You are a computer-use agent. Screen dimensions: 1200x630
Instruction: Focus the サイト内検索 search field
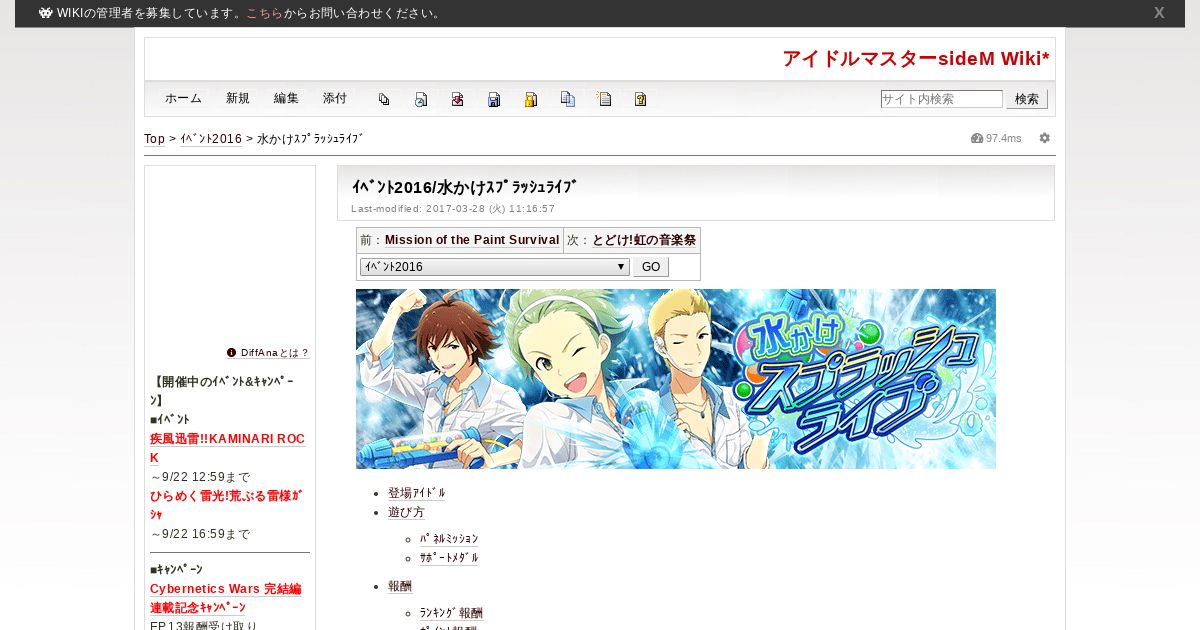(941, 99)
